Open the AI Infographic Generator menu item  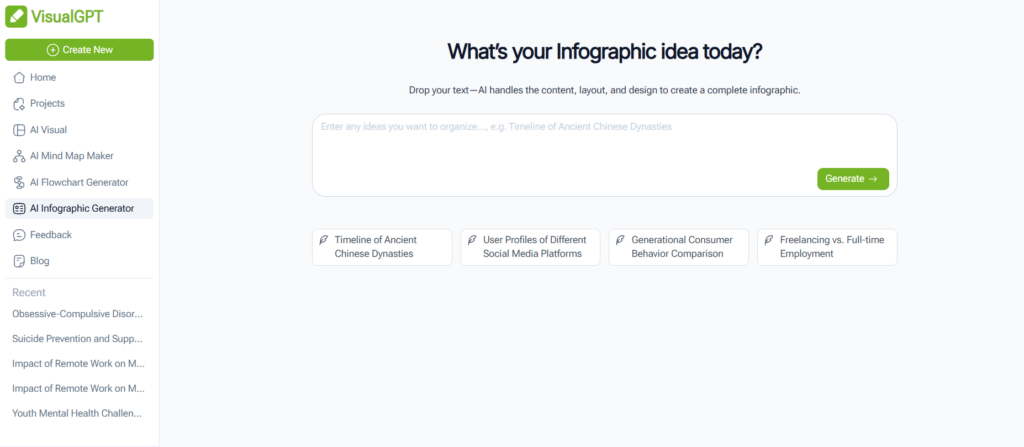click(x=80, y=208)
